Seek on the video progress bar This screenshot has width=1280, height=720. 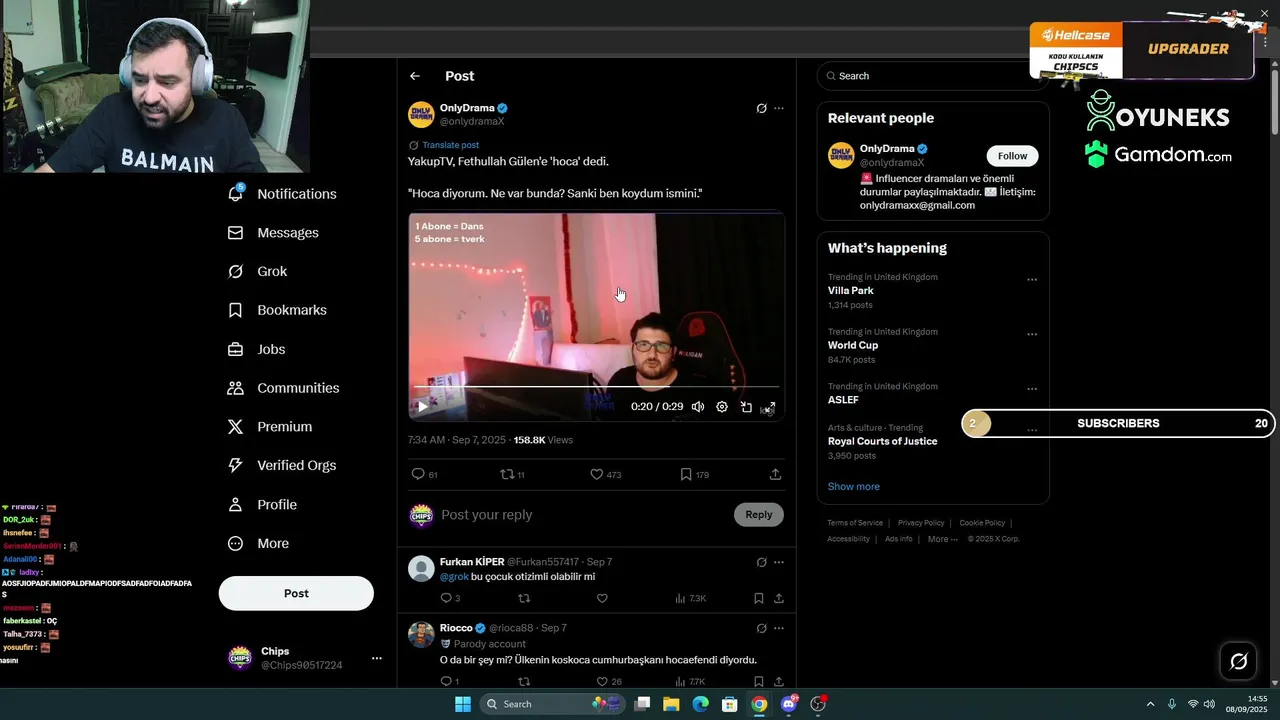coord(596,386)
